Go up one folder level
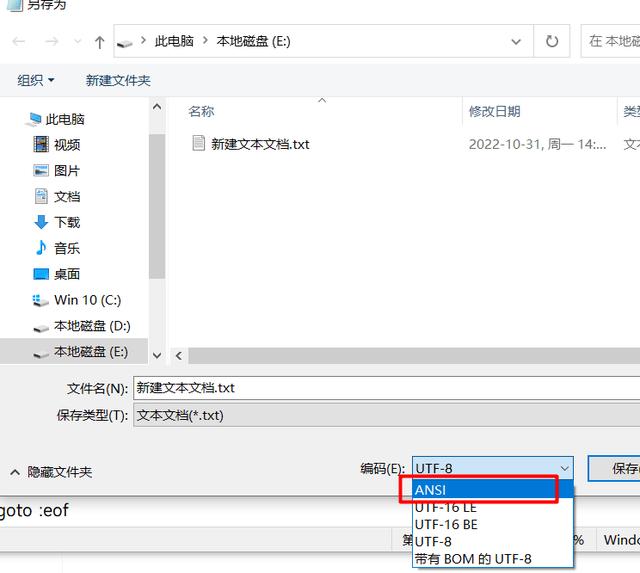This screenshot has width=640, height=573. (100, 42)
